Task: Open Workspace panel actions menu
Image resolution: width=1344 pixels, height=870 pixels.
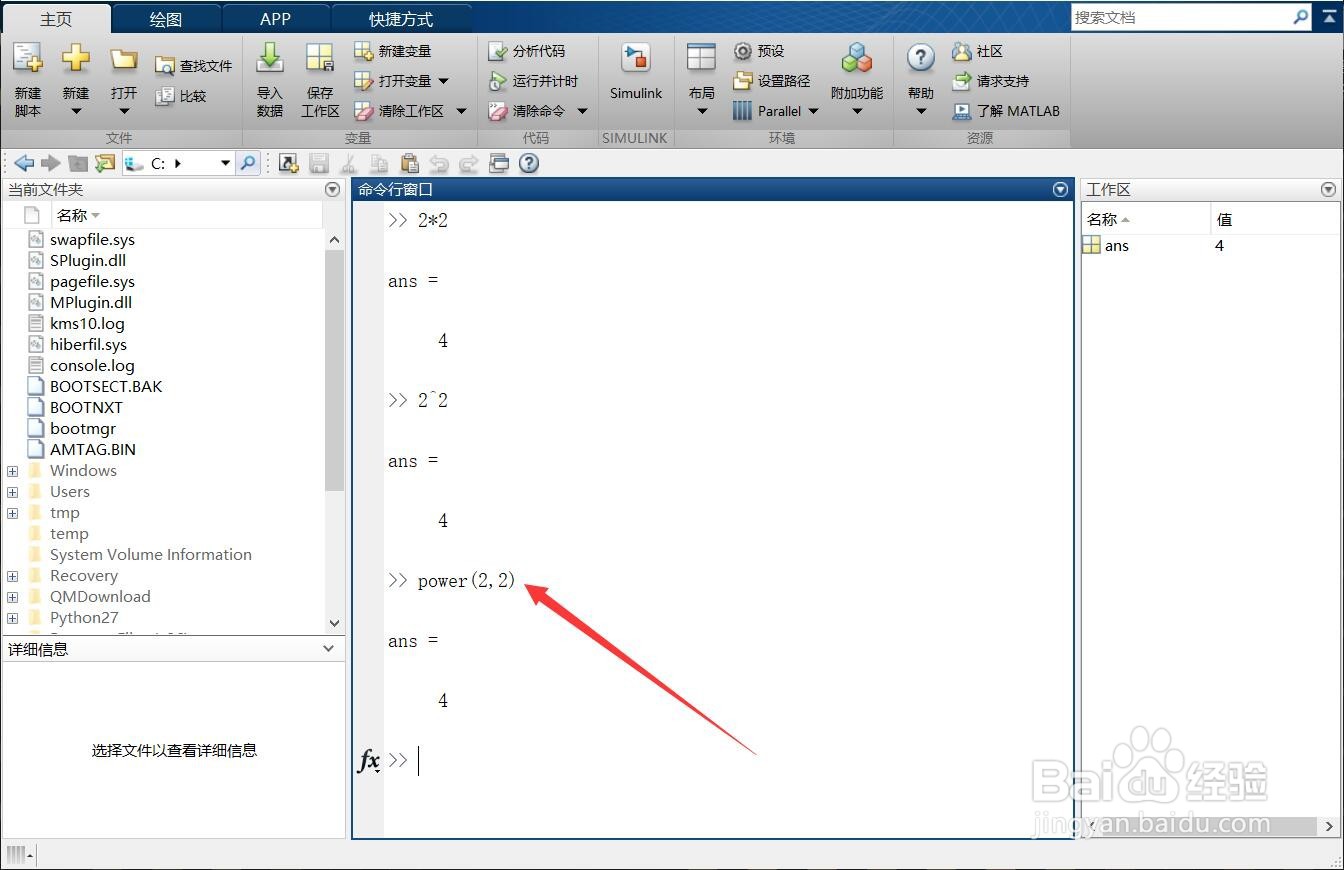Action: [x=1328, y=189]
